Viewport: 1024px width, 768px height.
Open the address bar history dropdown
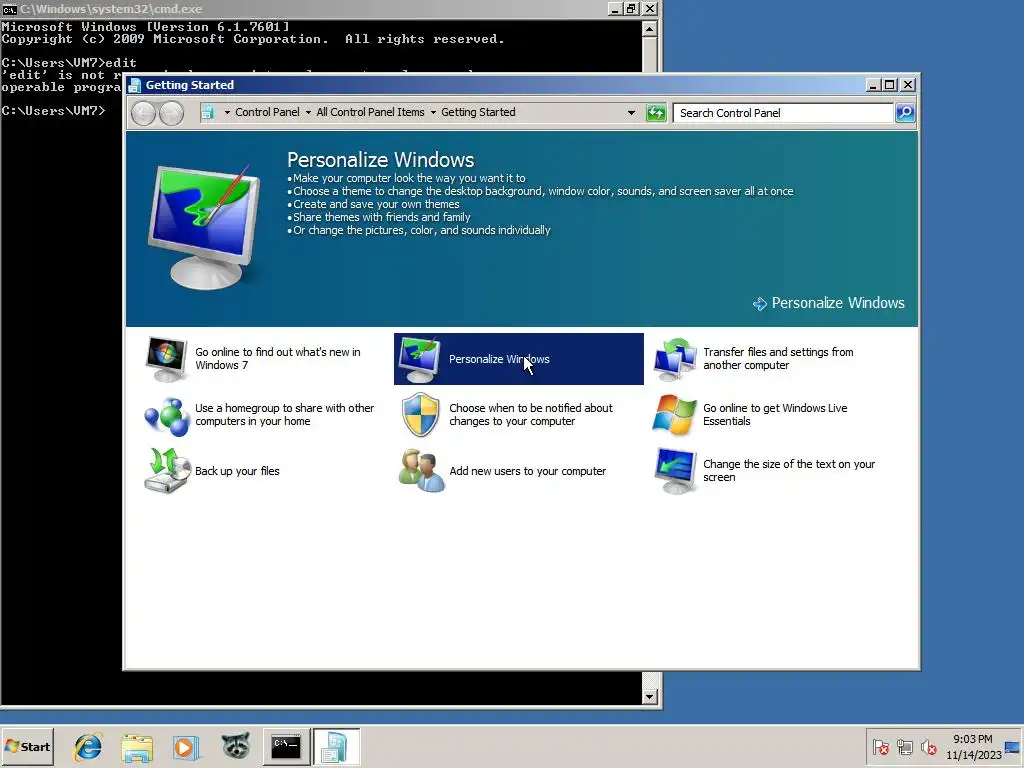631,112
